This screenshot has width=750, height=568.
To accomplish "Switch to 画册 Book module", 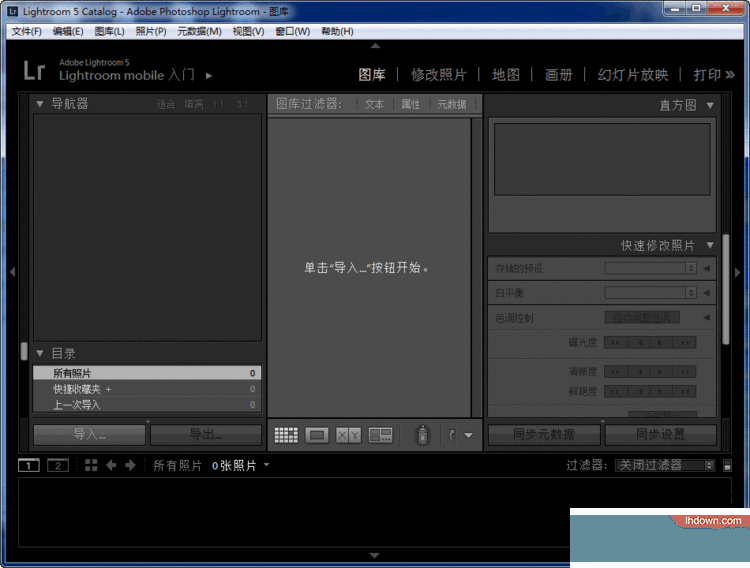I will pyautogui.click(x=558, y=75).
